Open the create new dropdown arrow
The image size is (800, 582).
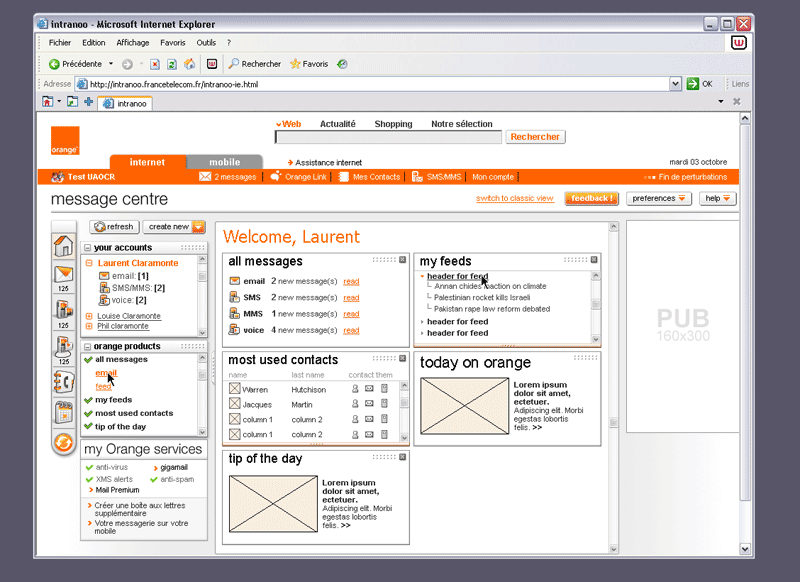pyautogui.click(x=198, y=227)
